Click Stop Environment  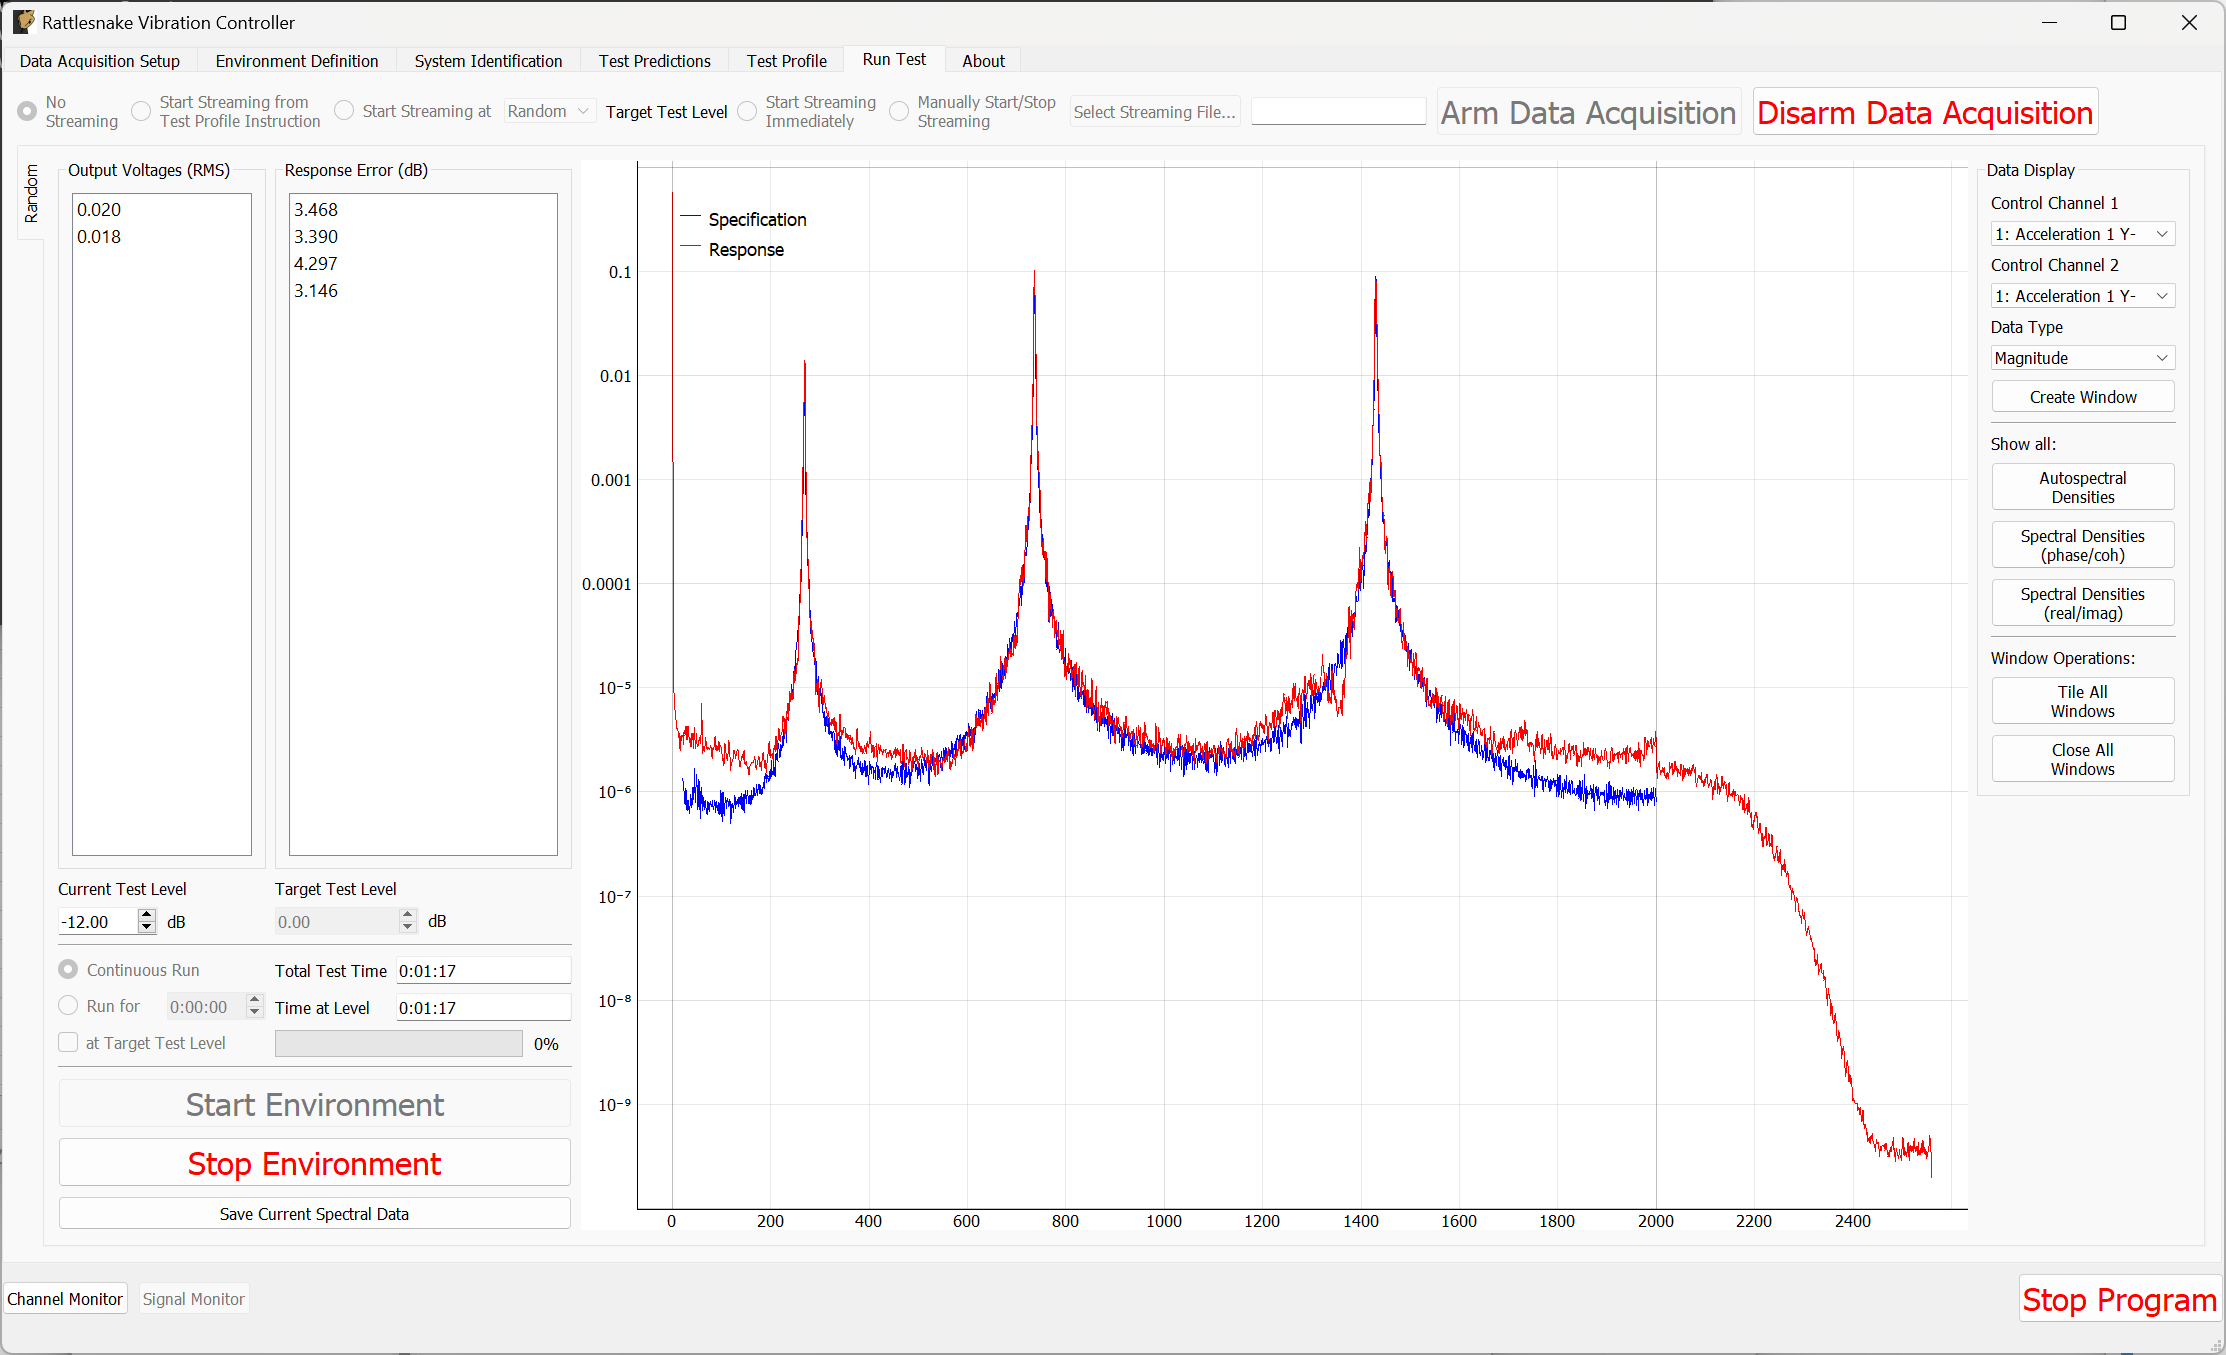click(314, 1163)
